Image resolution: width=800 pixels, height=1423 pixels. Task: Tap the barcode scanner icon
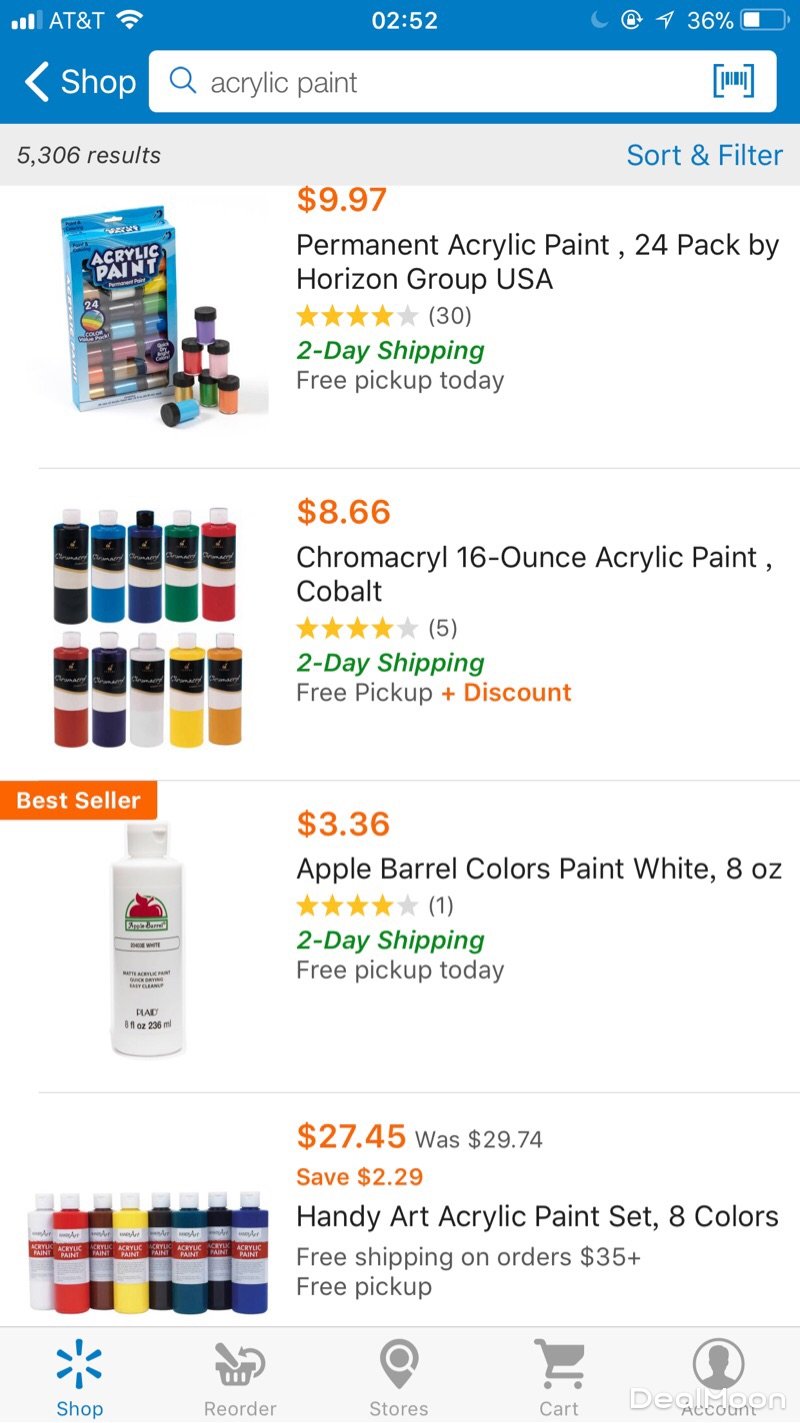tap(733, 82)
